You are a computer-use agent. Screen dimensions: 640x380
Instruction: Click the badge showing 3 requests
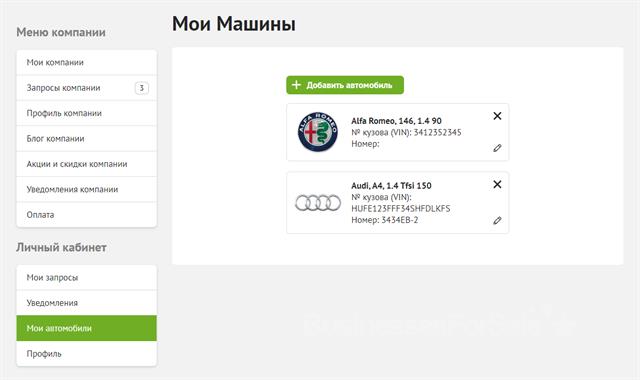(x=142, y=88)
